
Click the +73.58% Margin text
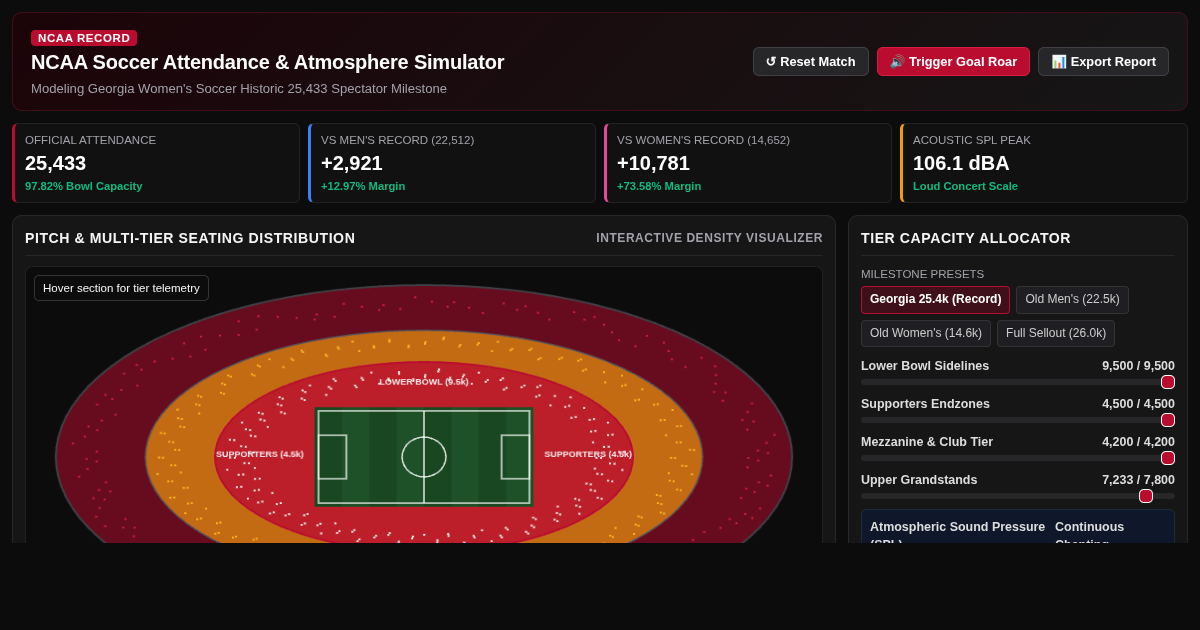(x=659, y=186)
